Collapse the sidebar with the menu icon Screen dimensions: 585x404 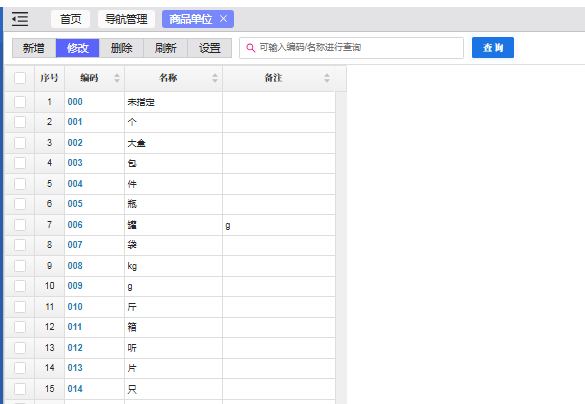(x=20, y=19)
